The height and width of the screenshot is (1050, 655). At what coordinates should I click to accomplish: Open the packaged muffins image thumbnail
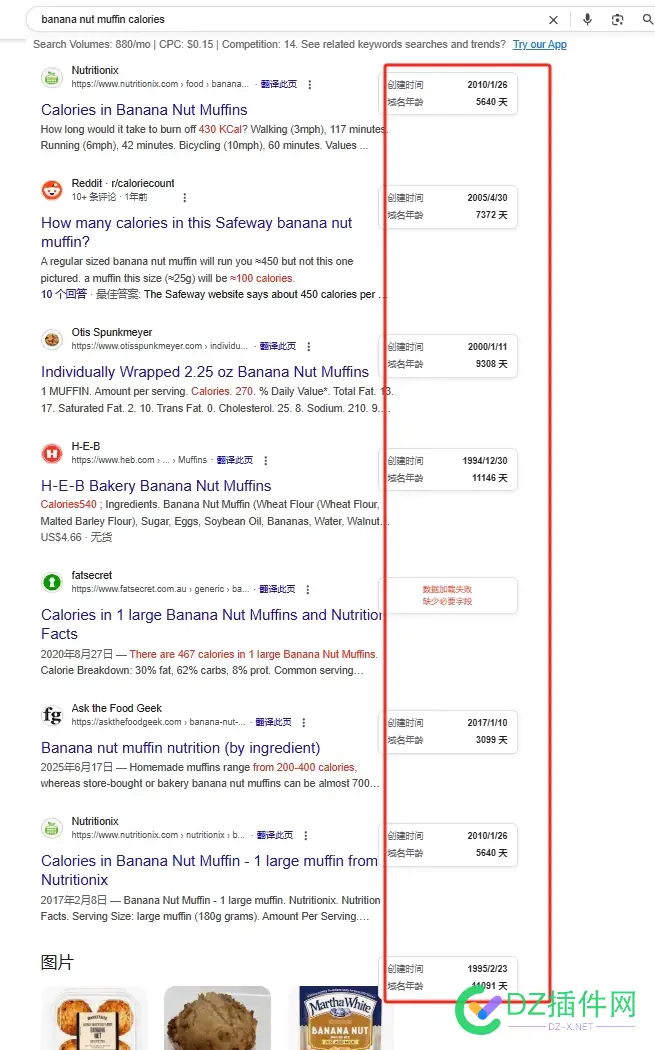94,1018
